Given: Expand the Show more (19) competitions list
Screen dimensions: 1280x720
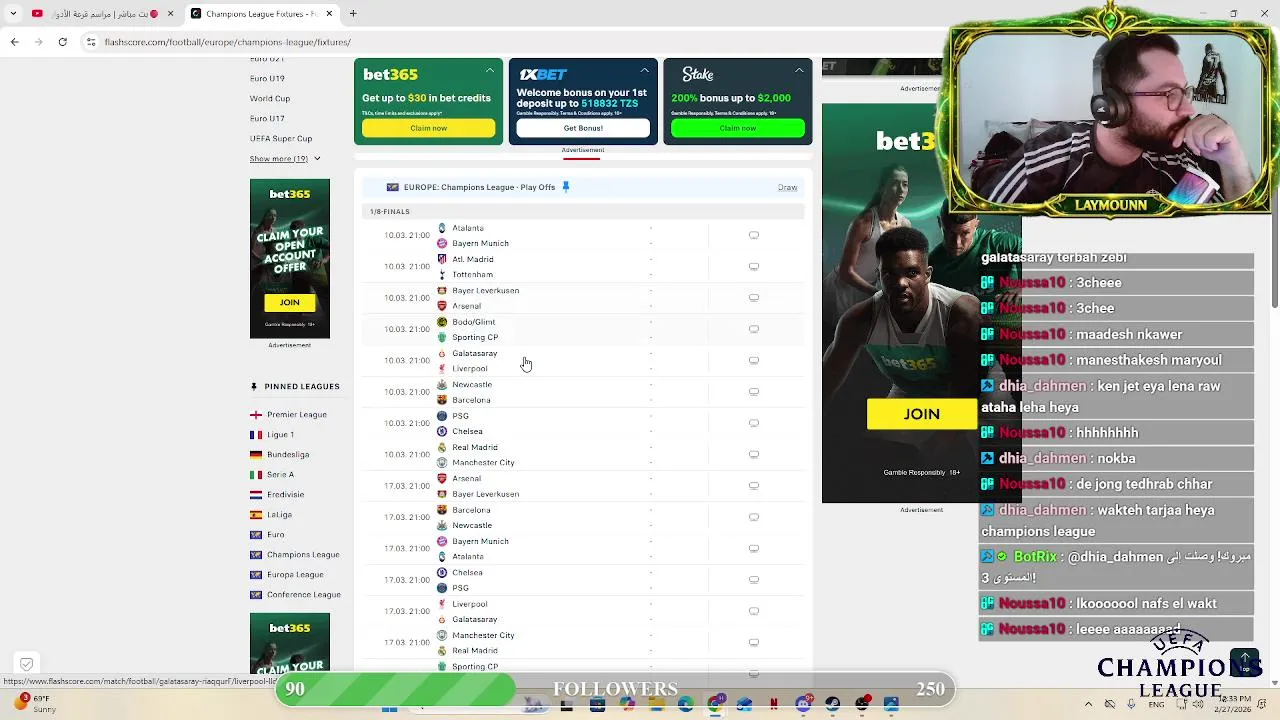Looking at the screenshot, I should [285, 159].
